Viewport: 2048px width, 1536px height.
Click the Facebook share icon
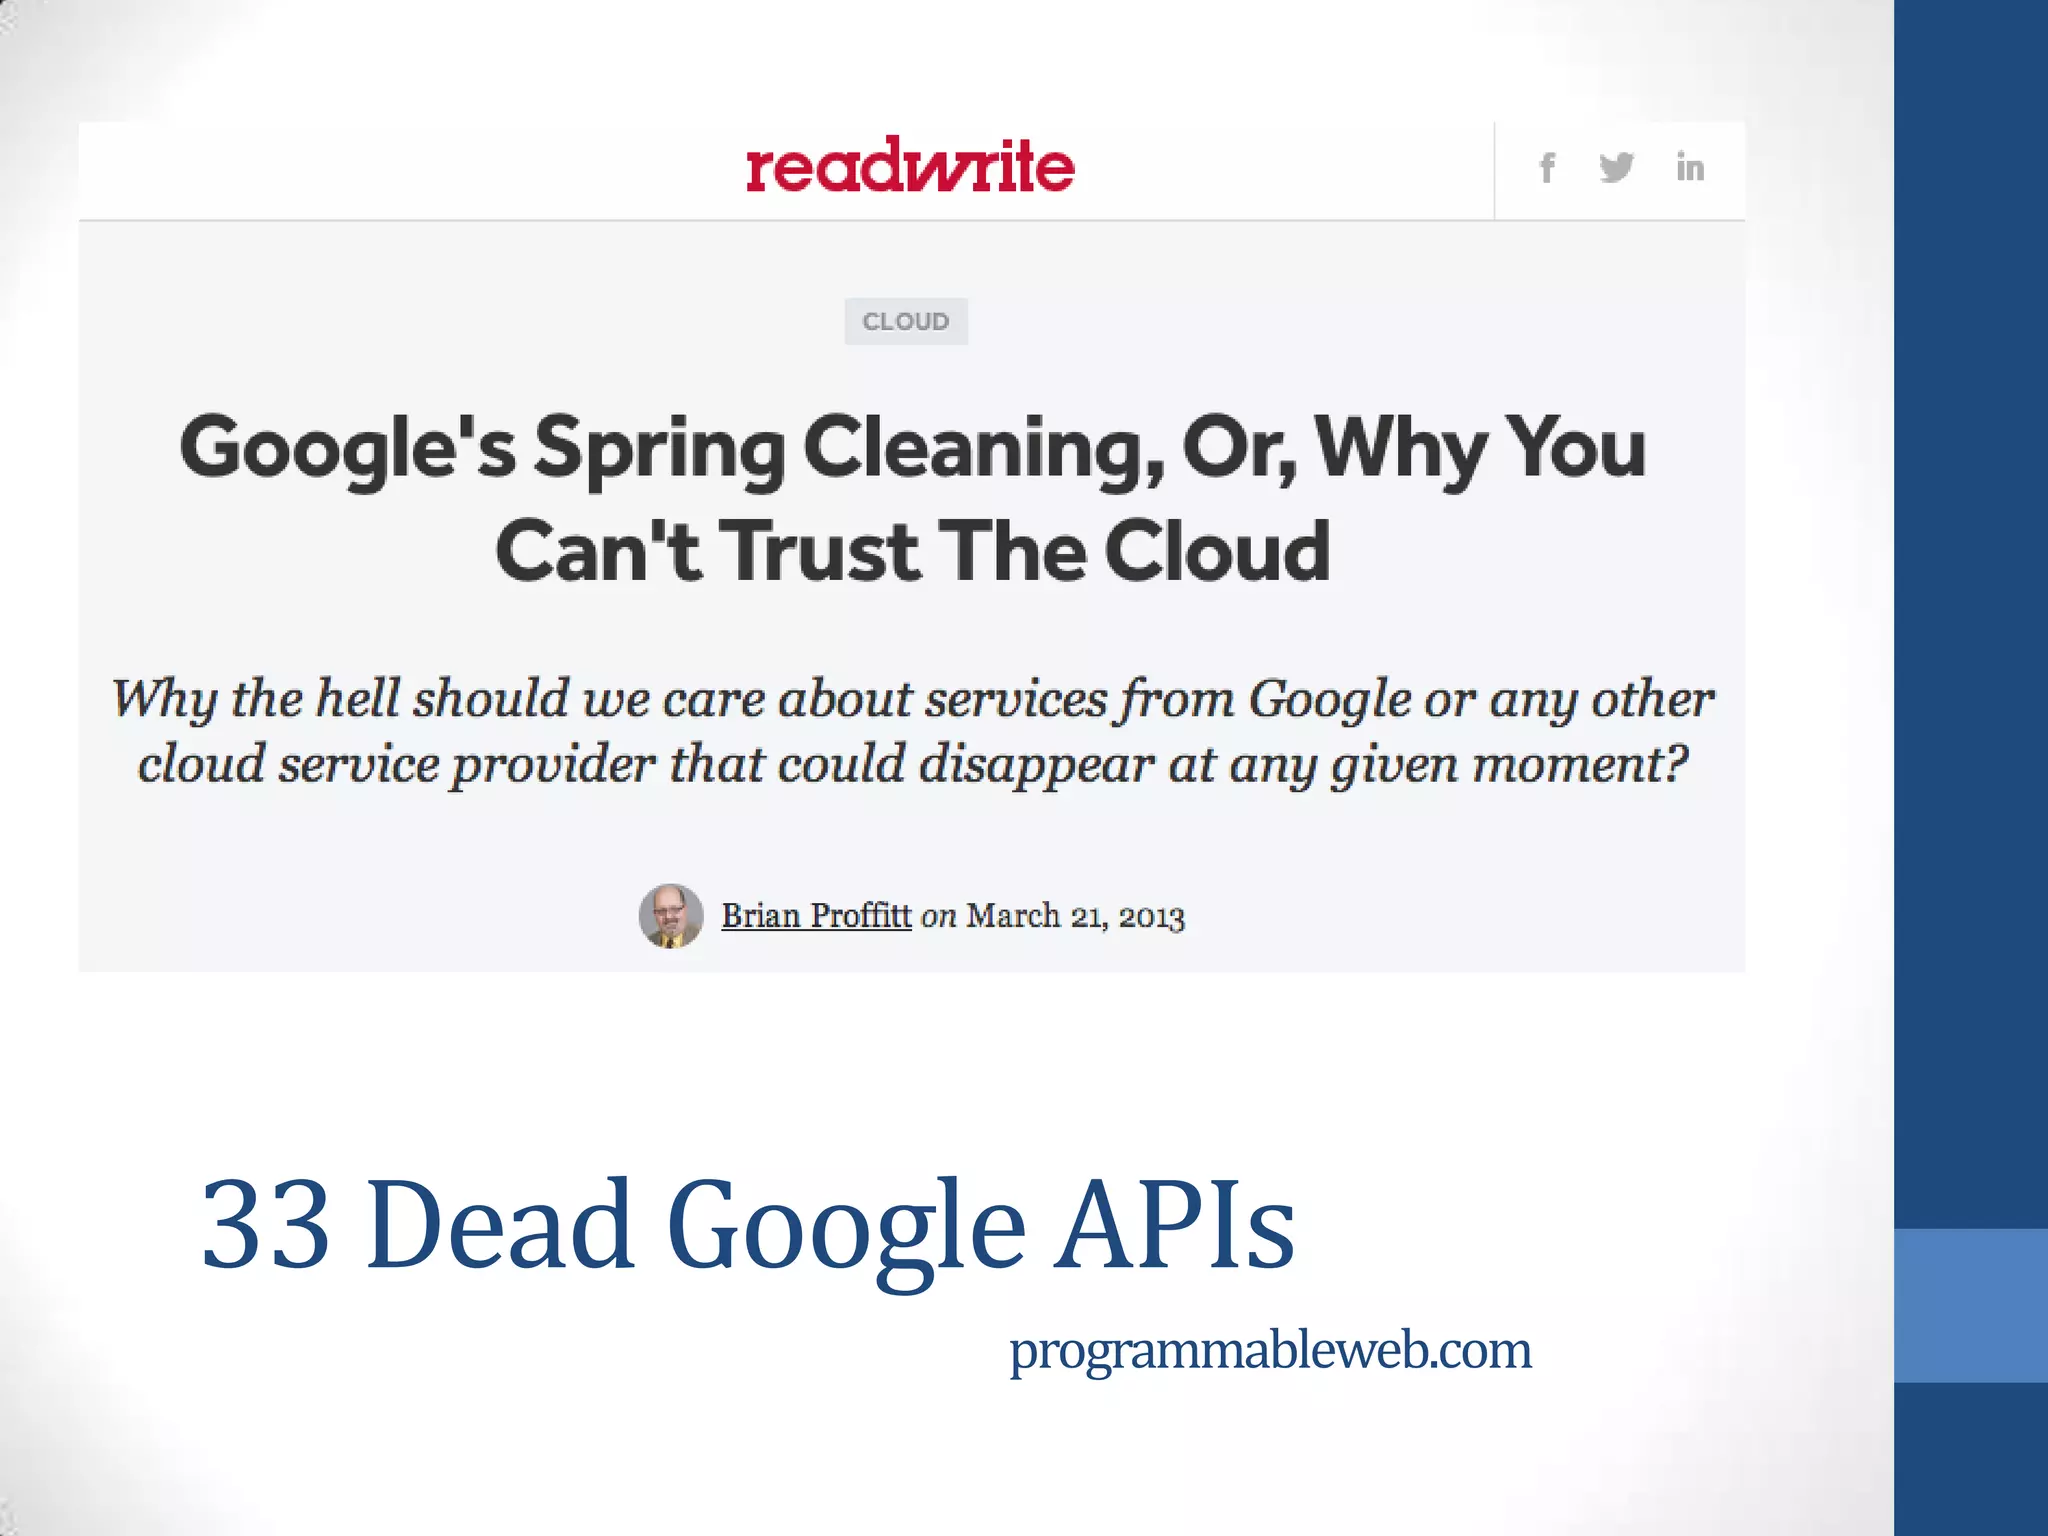click(x=1547, y=168)
